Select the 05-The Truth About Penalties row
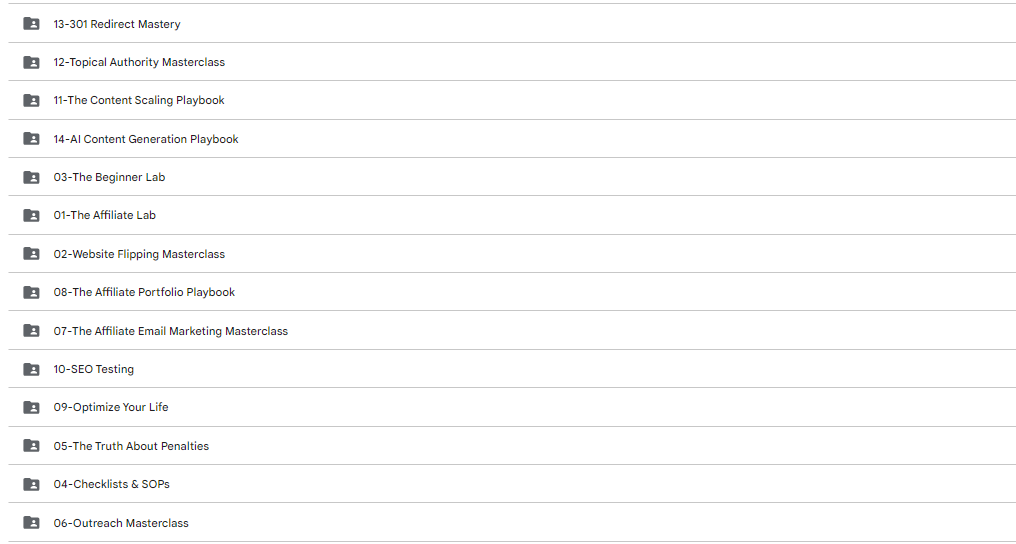Image resolution: width=1016 pixels, height=544 pixels. pos(512,446)
